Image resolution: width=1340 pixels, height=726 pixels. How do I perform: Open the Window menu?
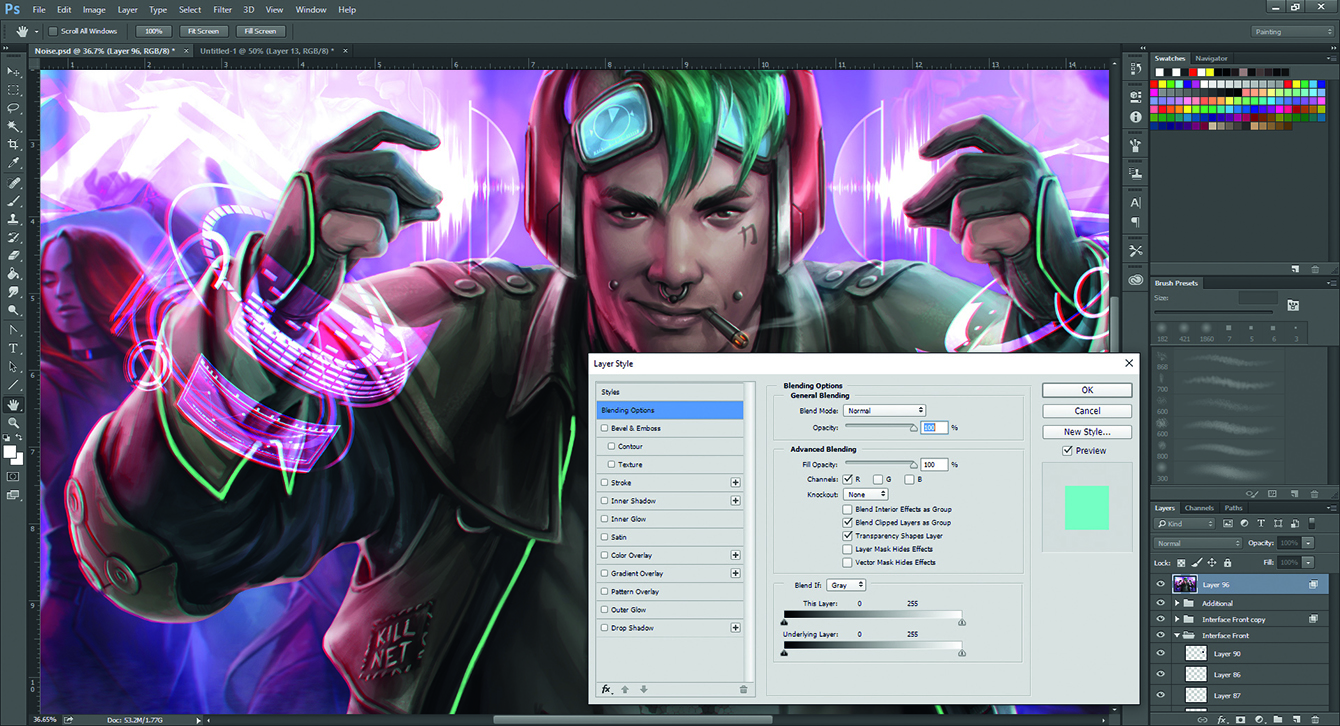(x=311, y=9)
